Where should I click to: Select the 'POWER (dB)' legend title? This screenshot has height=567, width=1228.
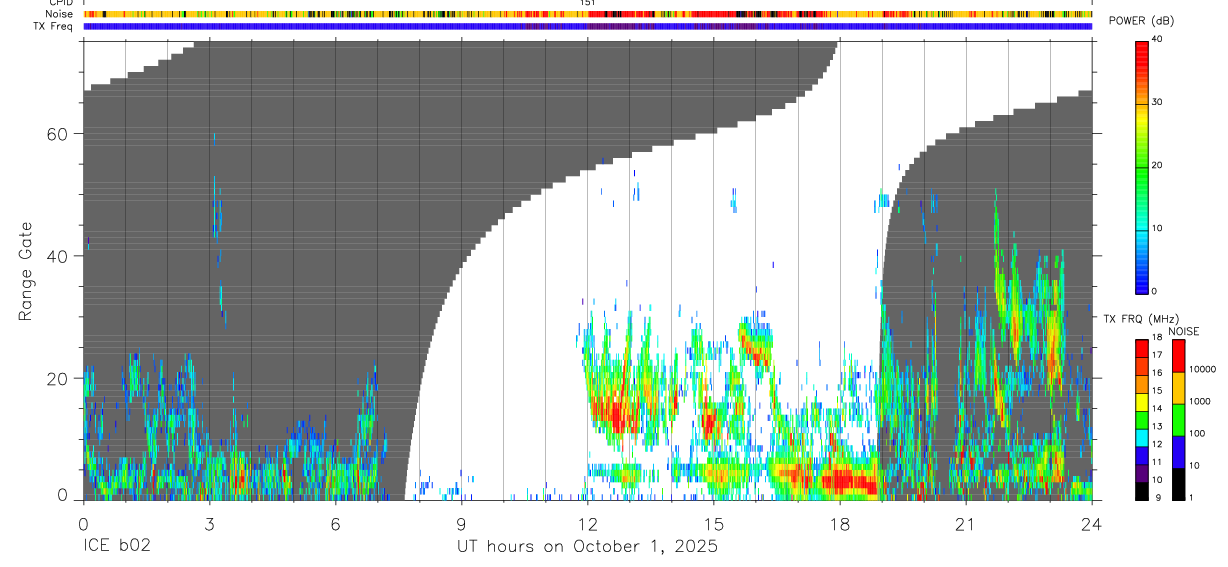pos(1141,21)
